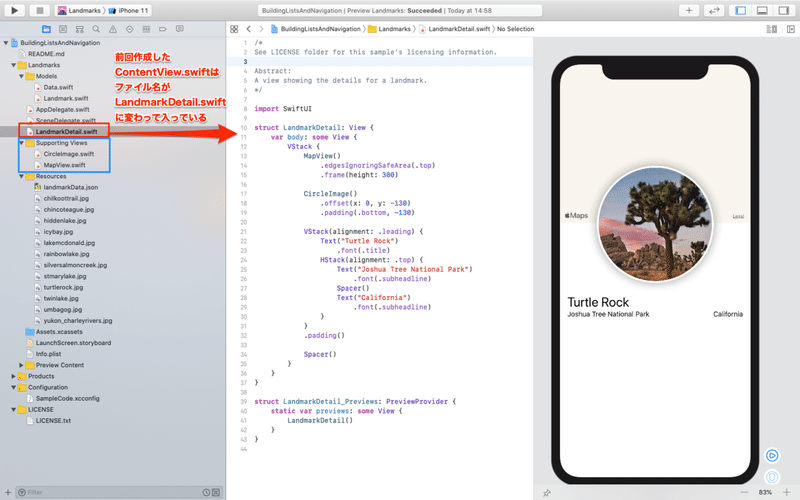Open the Breakpoint navigator
The height and width of the screenshot is (500, 800).
tap(163, 29)
